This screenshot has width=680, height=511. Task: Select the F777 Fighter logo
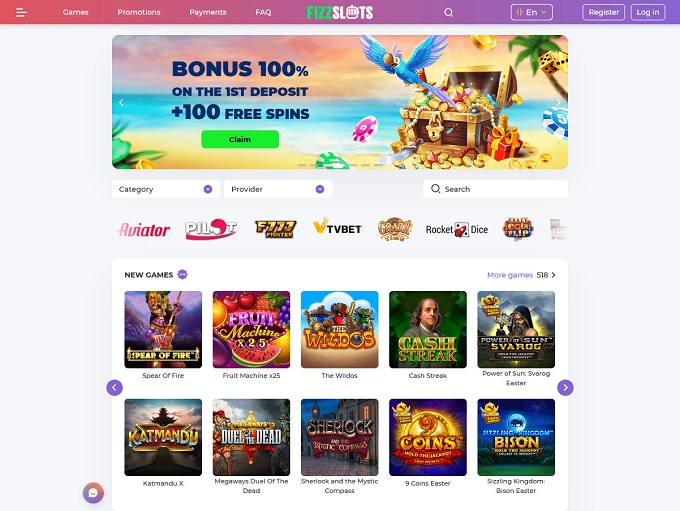[275, 229]
